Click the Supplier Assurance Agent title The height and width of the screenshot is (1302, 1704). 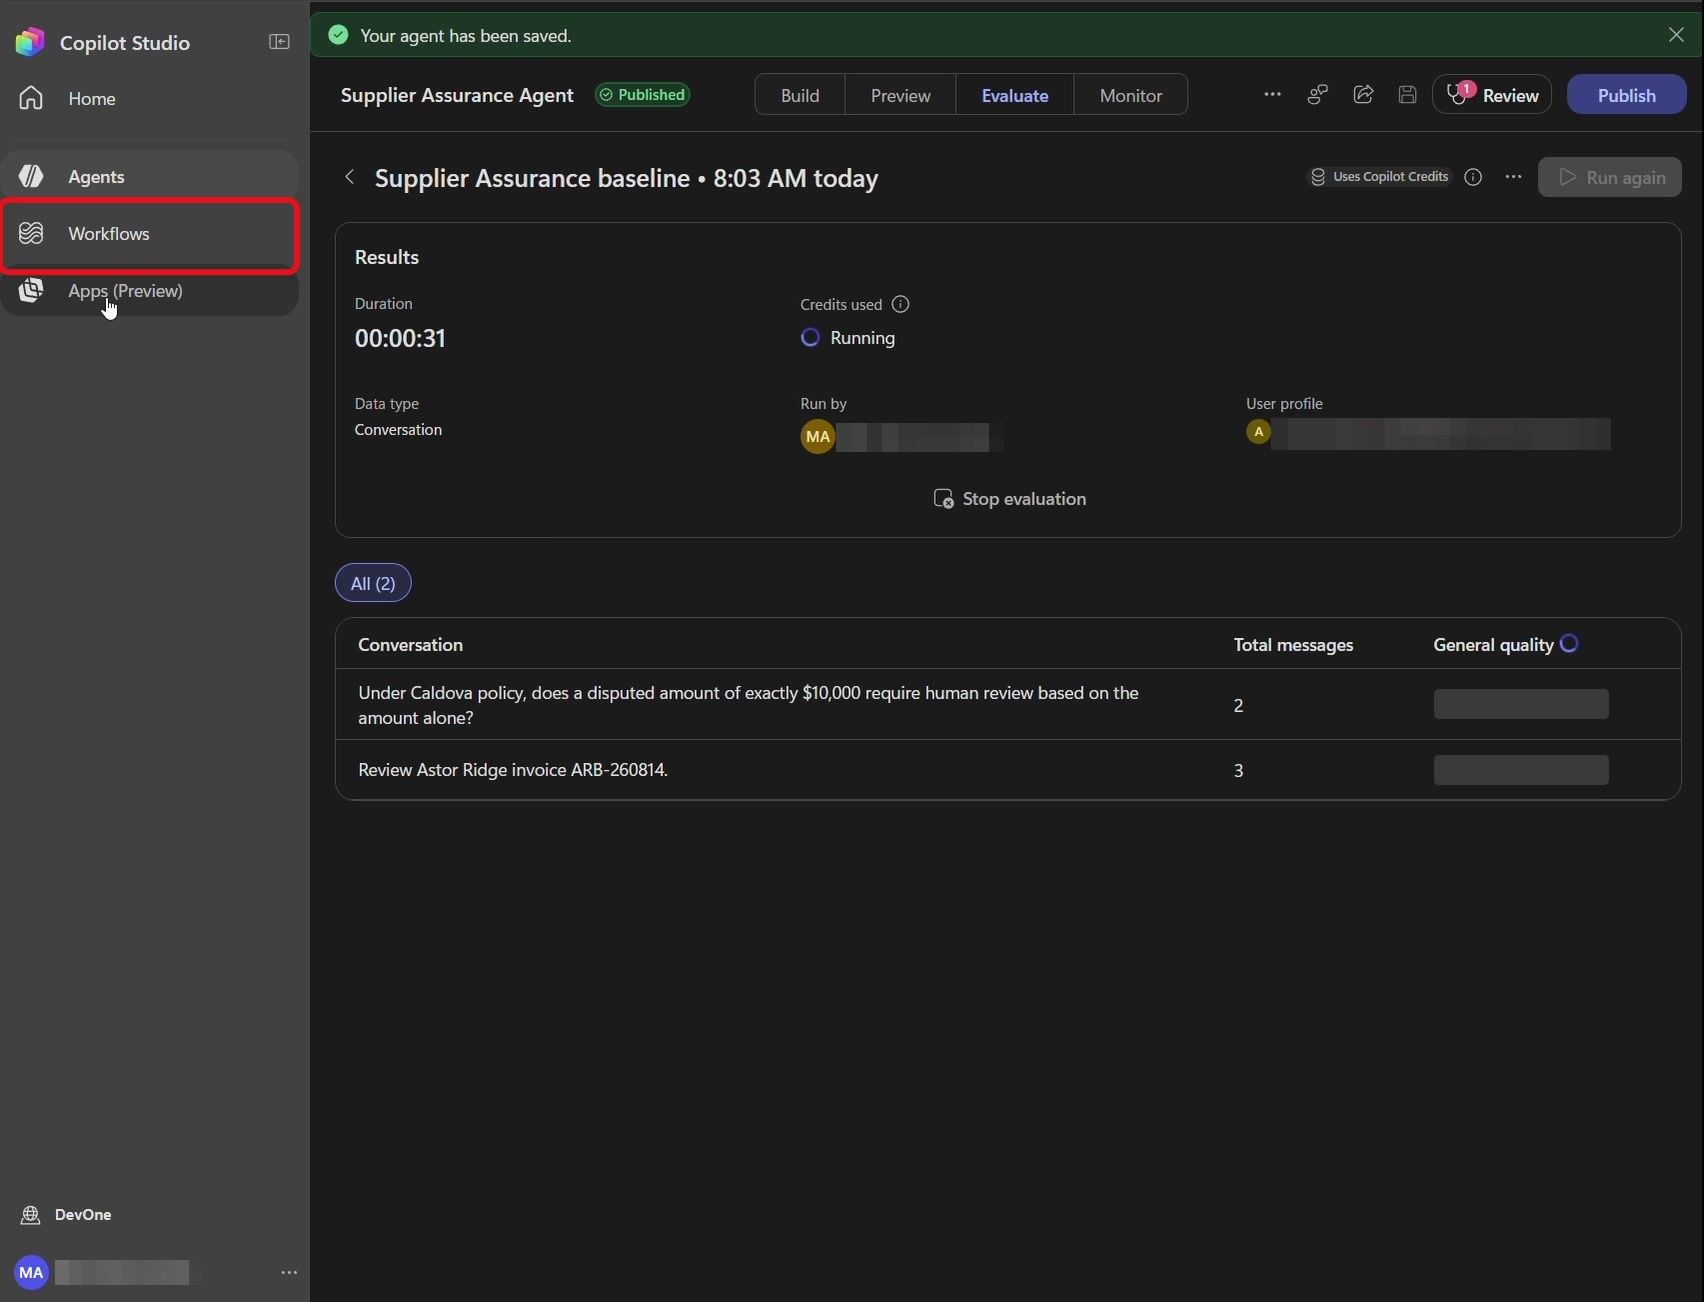457,95
